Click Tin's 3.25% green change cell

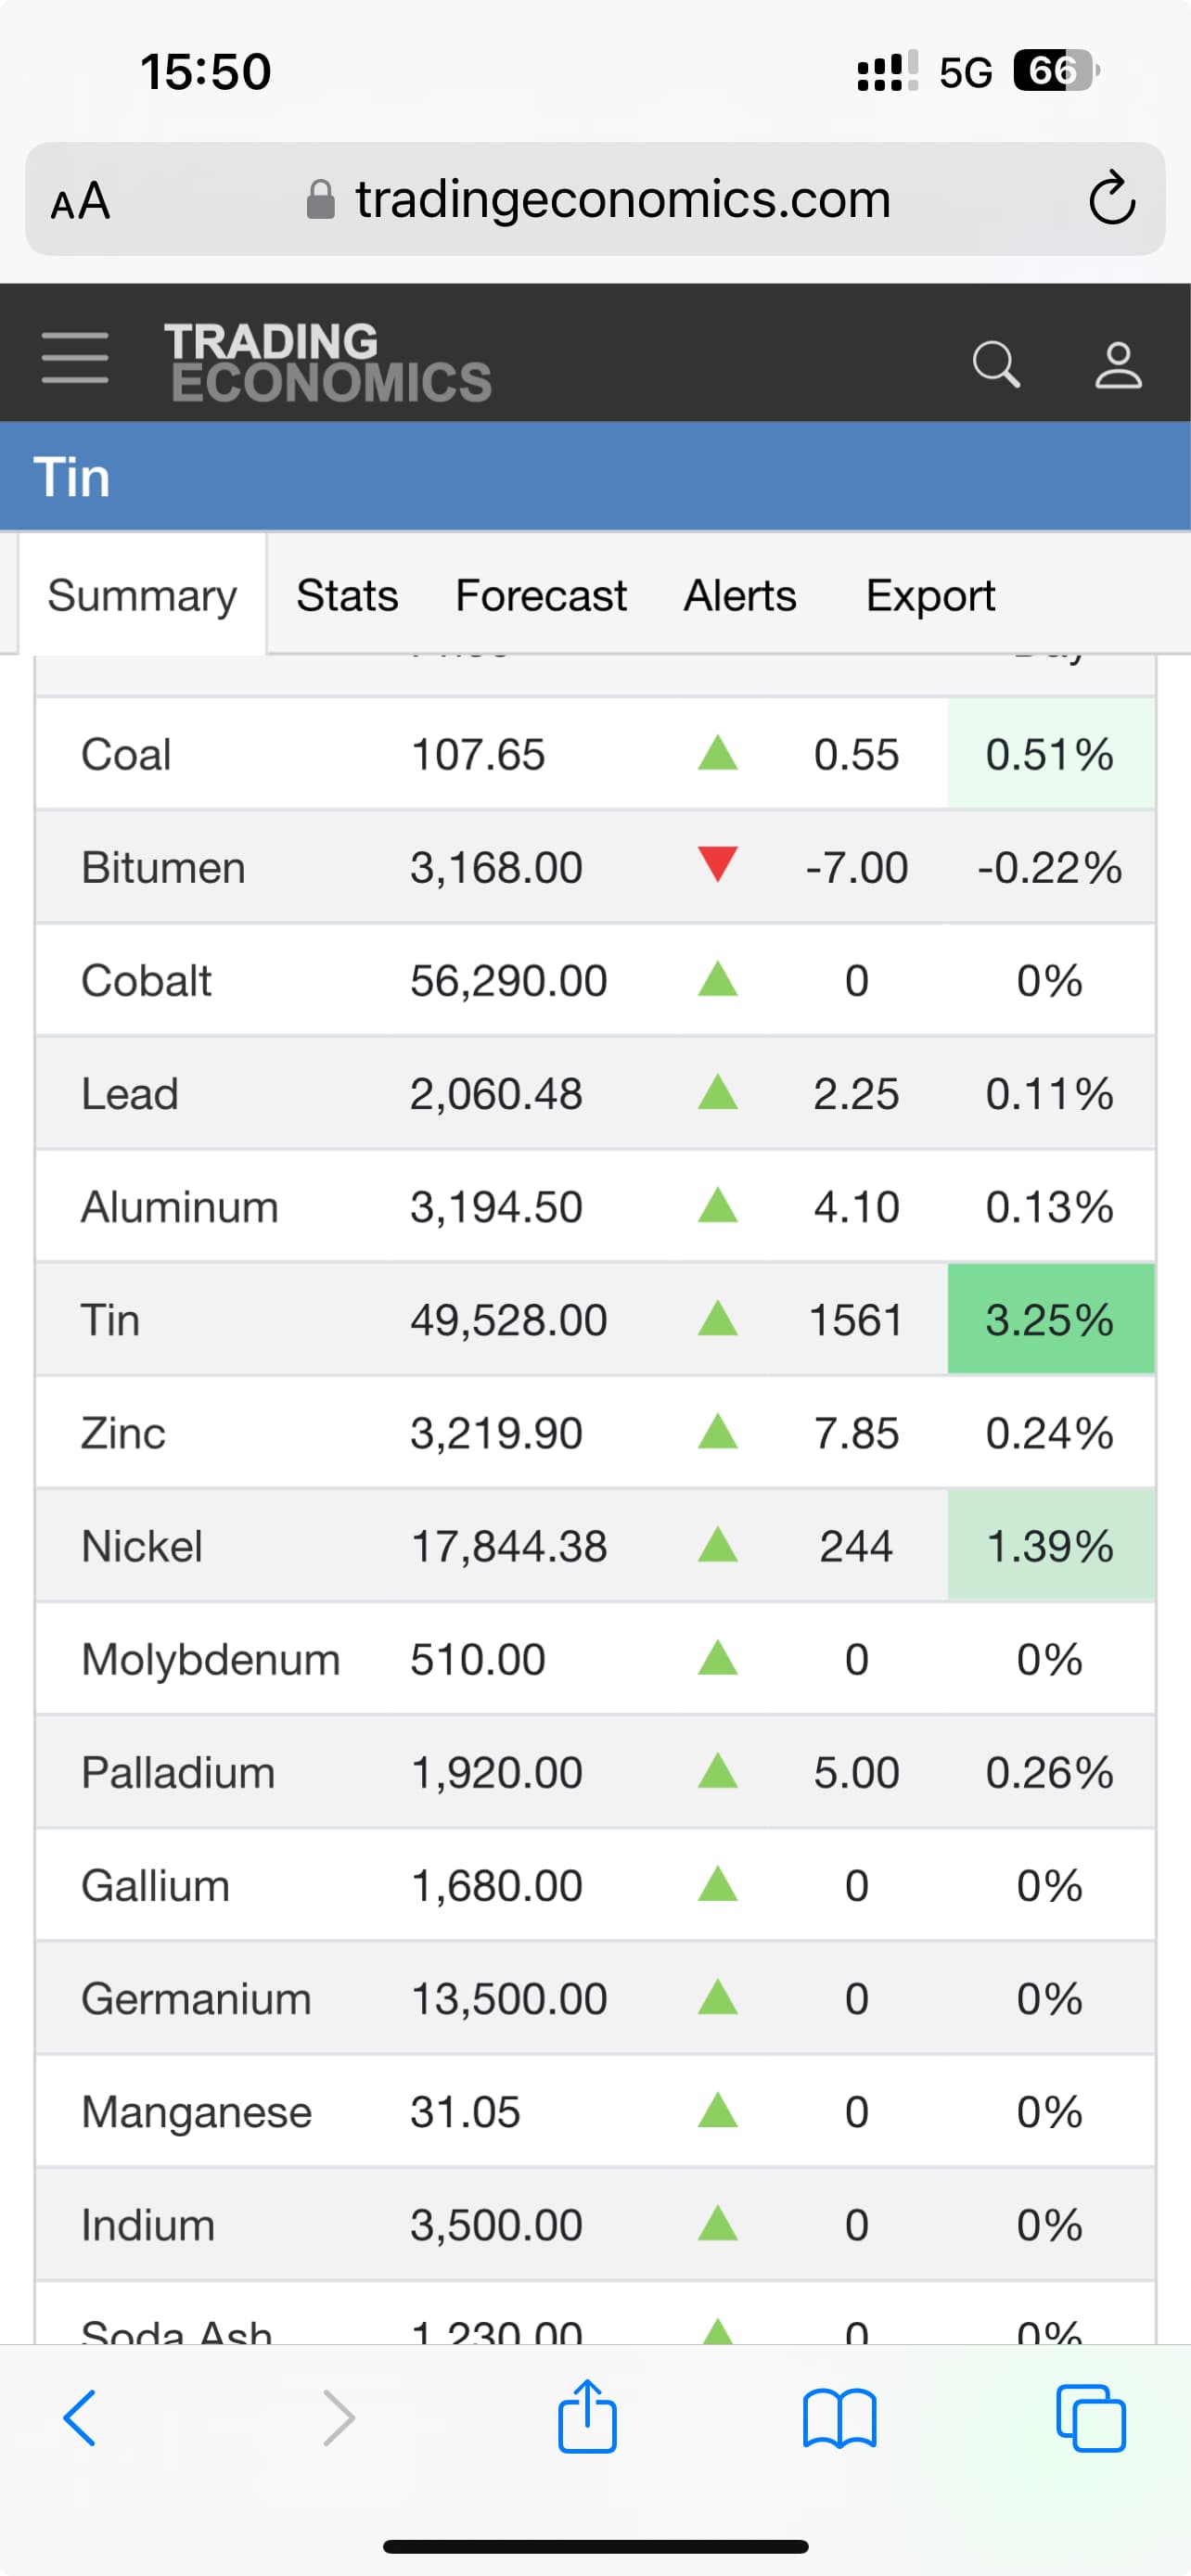pyautogui.click(x=1050, y=1320)
